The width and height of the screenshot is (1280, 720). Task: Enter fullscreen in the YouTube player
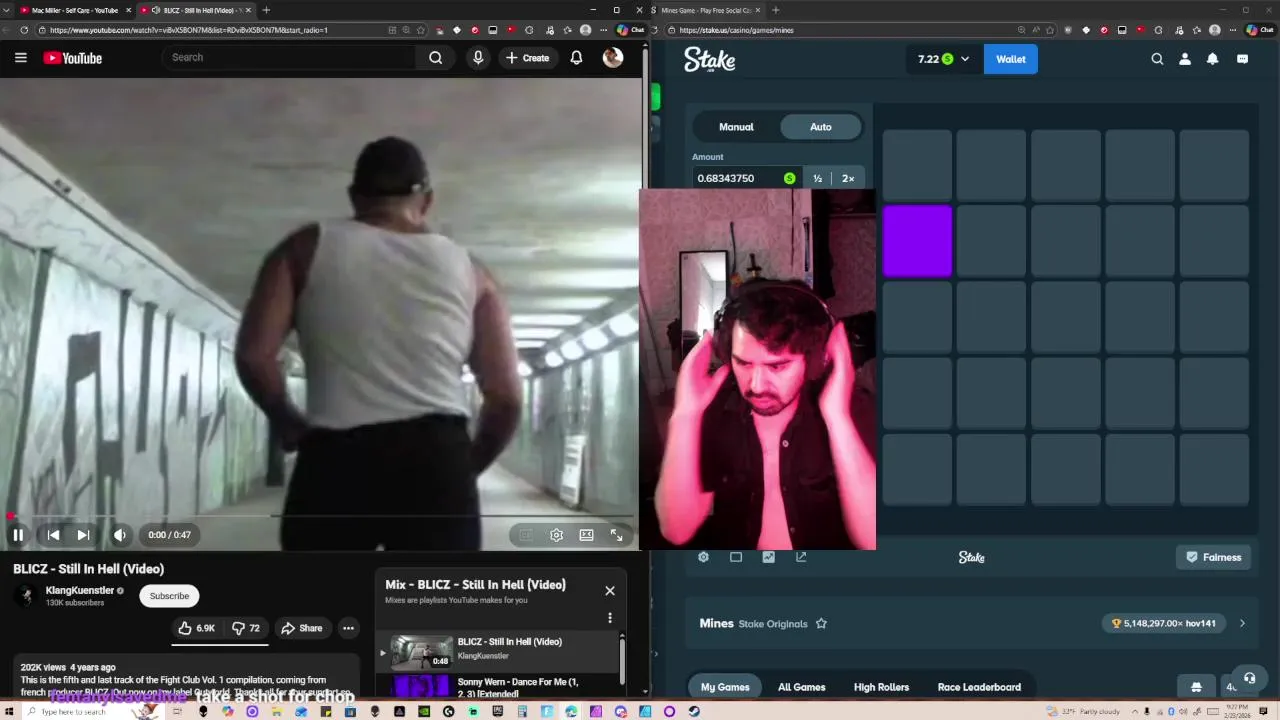pyautogui.click(x=616, y=535)
